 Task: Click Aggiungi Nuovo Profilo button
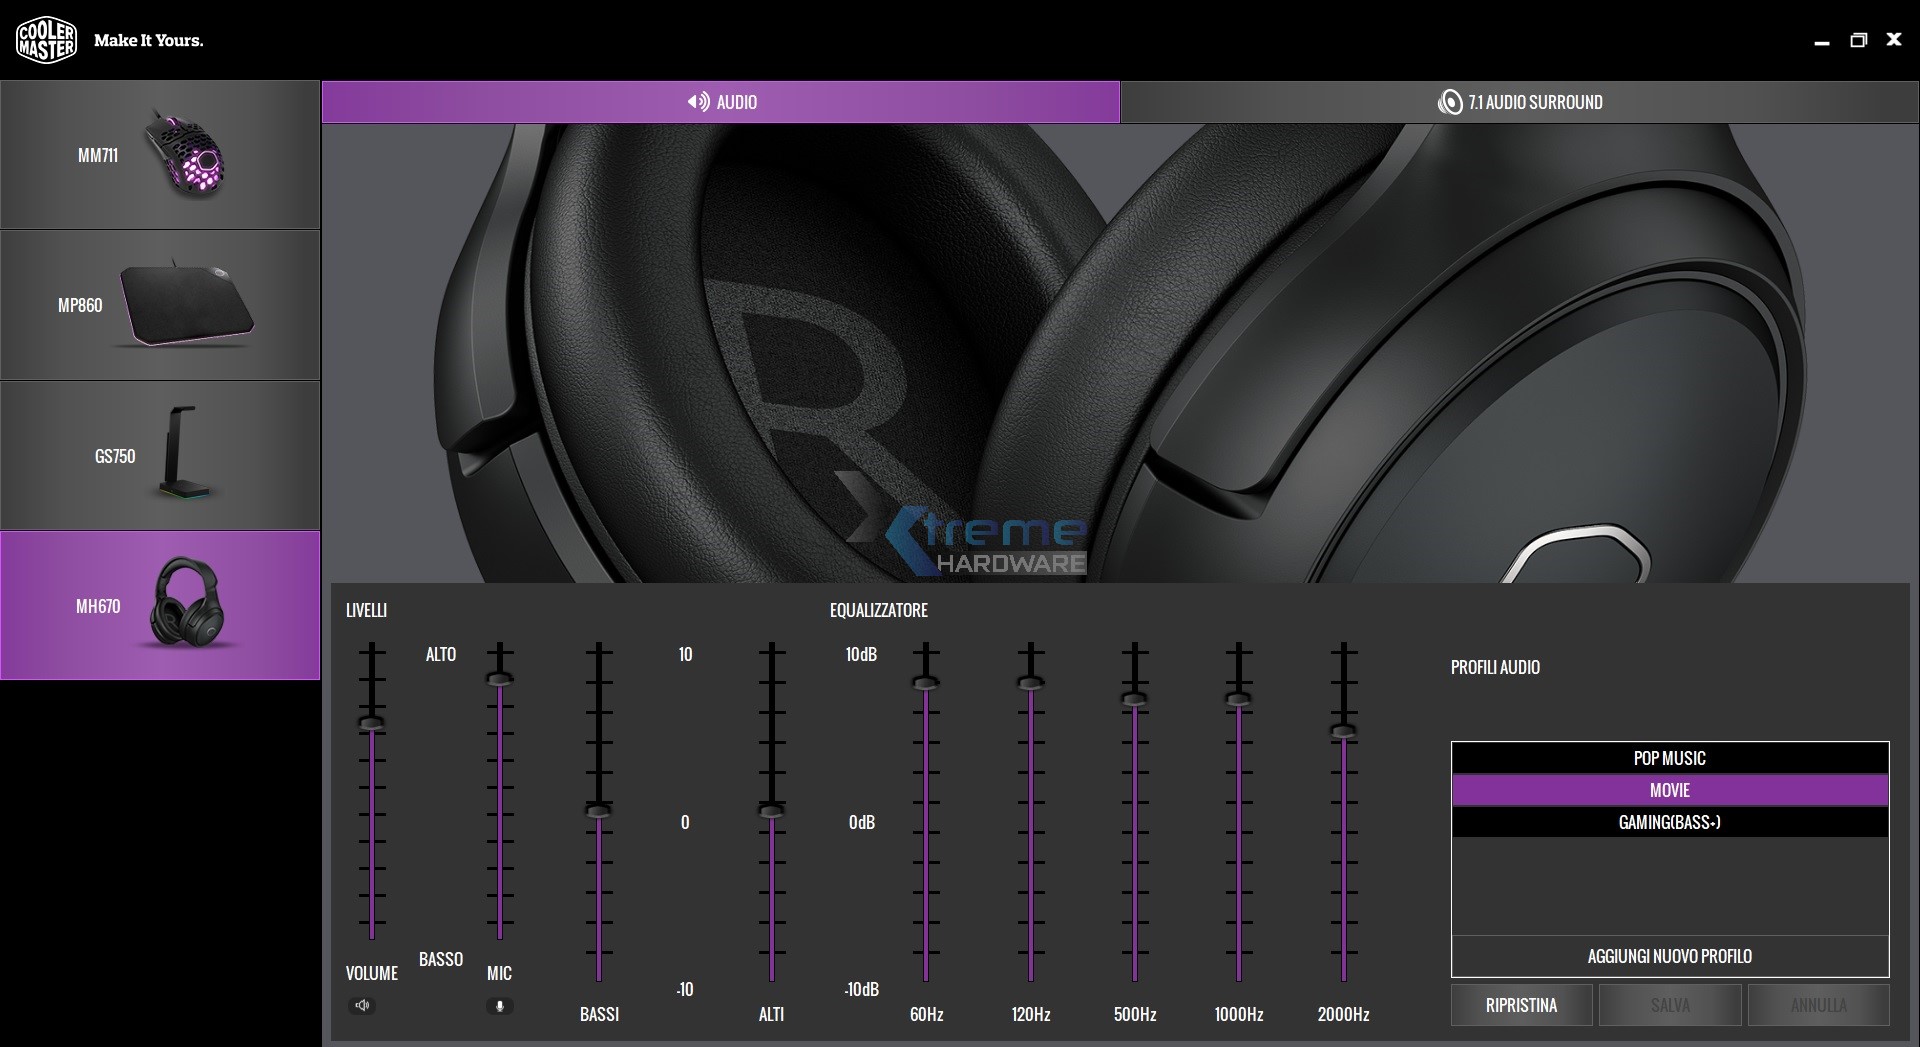(1669, 956)
